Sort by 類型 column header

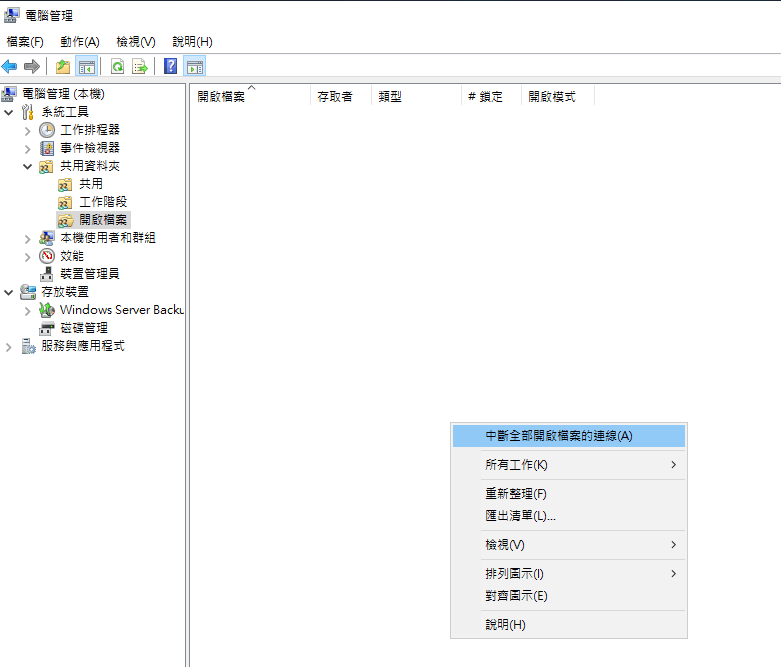tap(416, 96)
